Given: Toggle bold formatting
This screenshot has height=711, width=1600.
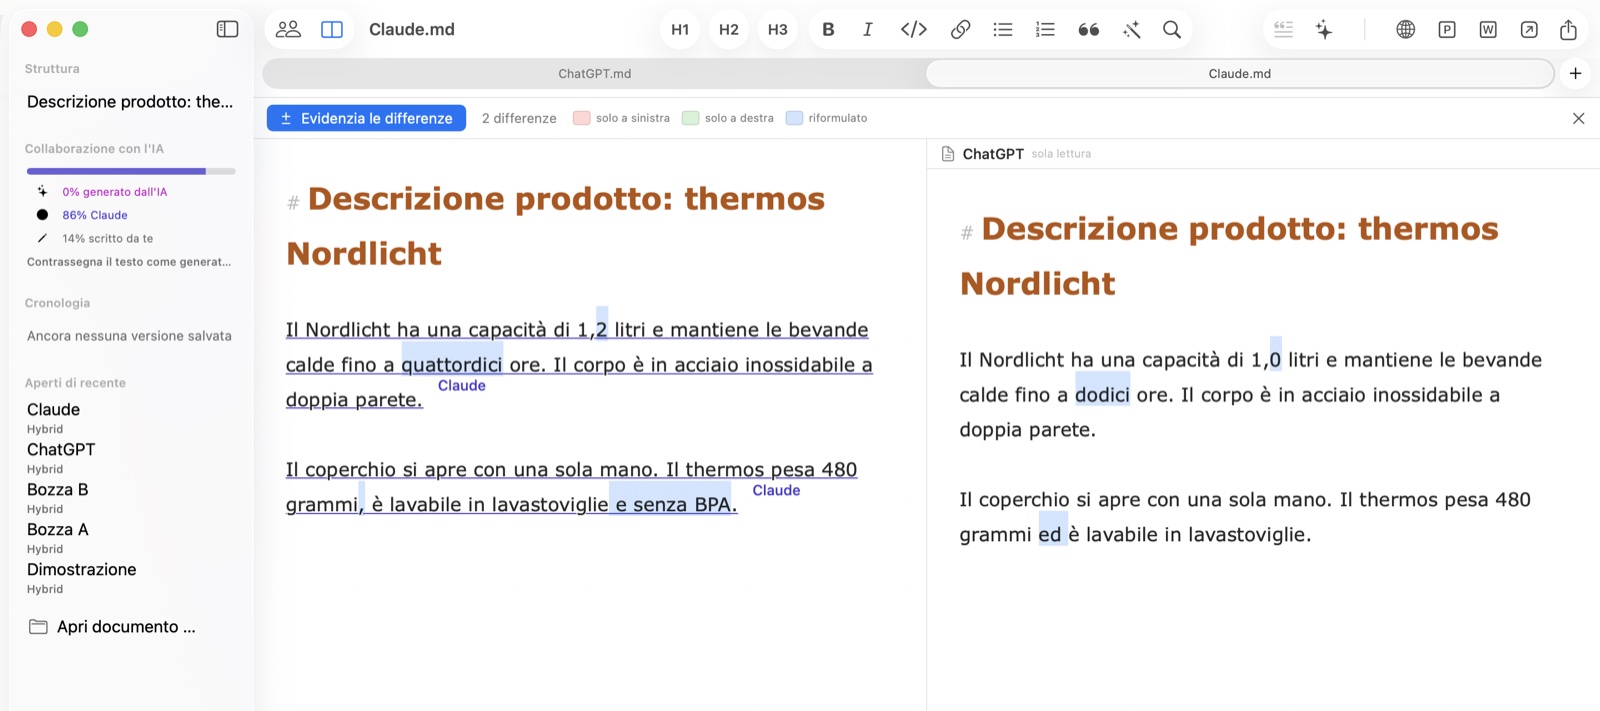Looking at the screenshot, I should [x=828, y=29].
